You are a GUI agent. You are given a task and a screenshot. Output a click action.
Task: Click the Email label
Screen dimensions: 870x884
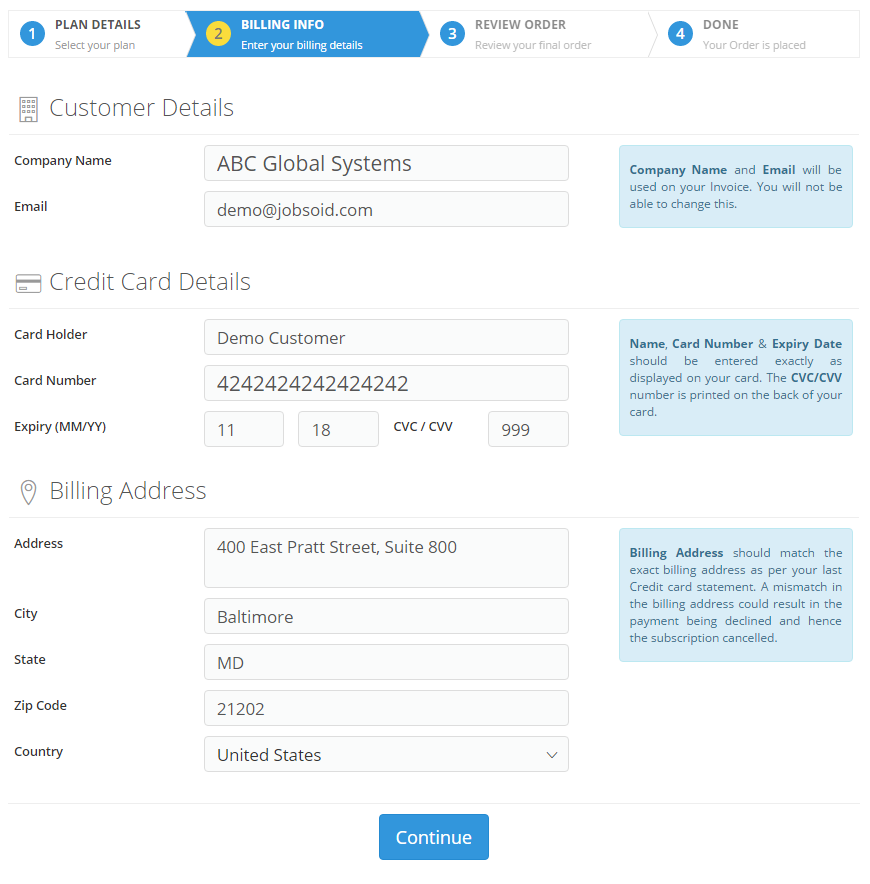[30, 207]
